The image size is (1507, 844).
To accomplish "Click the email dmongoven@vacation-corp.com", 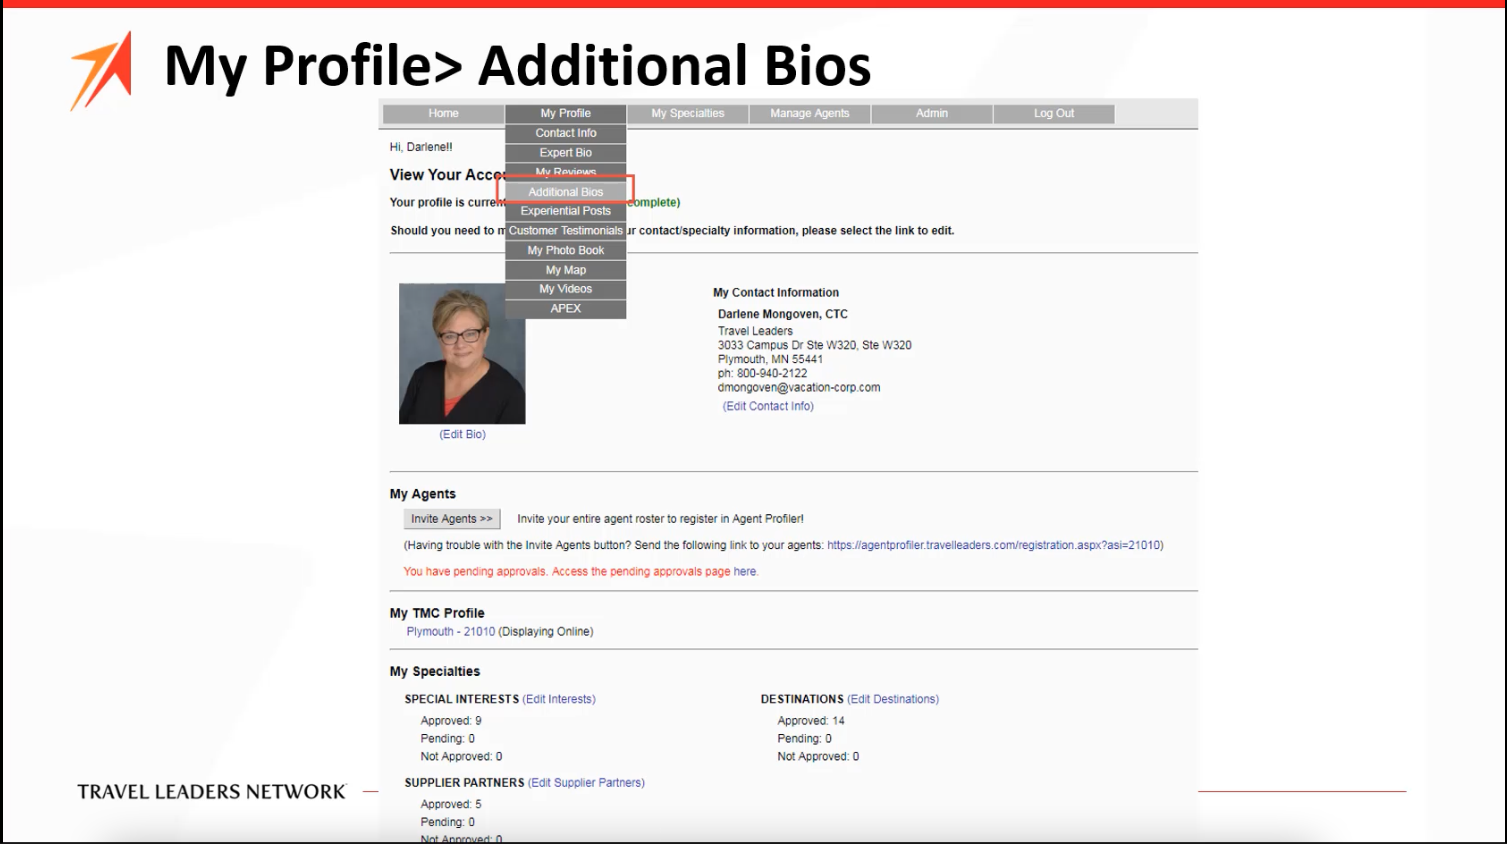I will pos(799,388).
